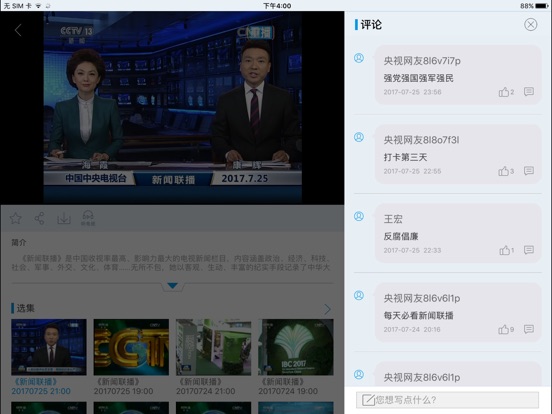Open the episode thumbnail 20170725 21:00
The height and width of the screenshot is (414, 552).
49,347
